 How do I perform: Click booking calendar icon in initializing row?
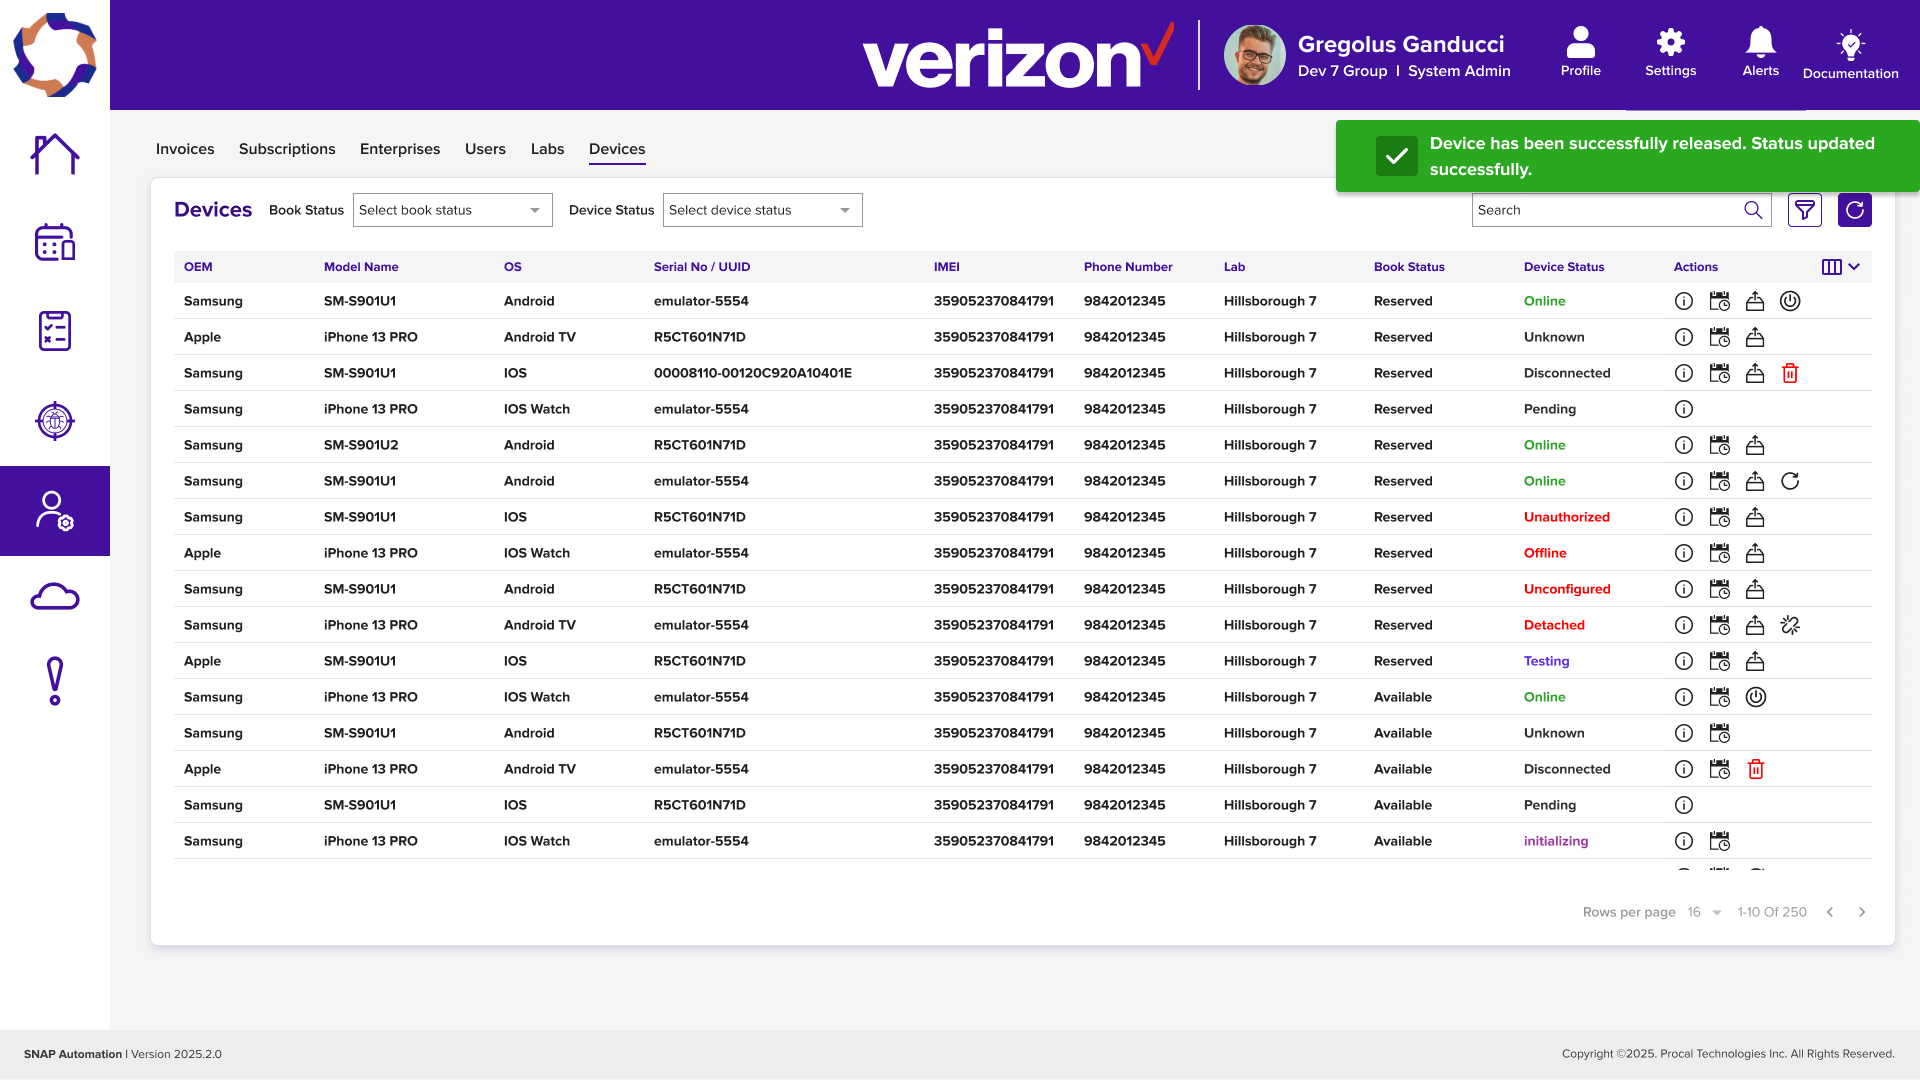tap(1719, 841)
